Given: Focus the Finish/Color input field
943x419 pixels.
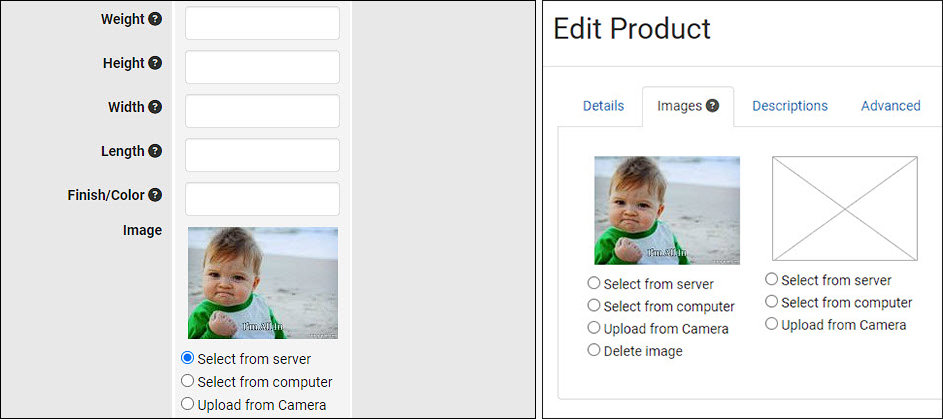Looking at the screenshot, I should (x=262, y=198).
